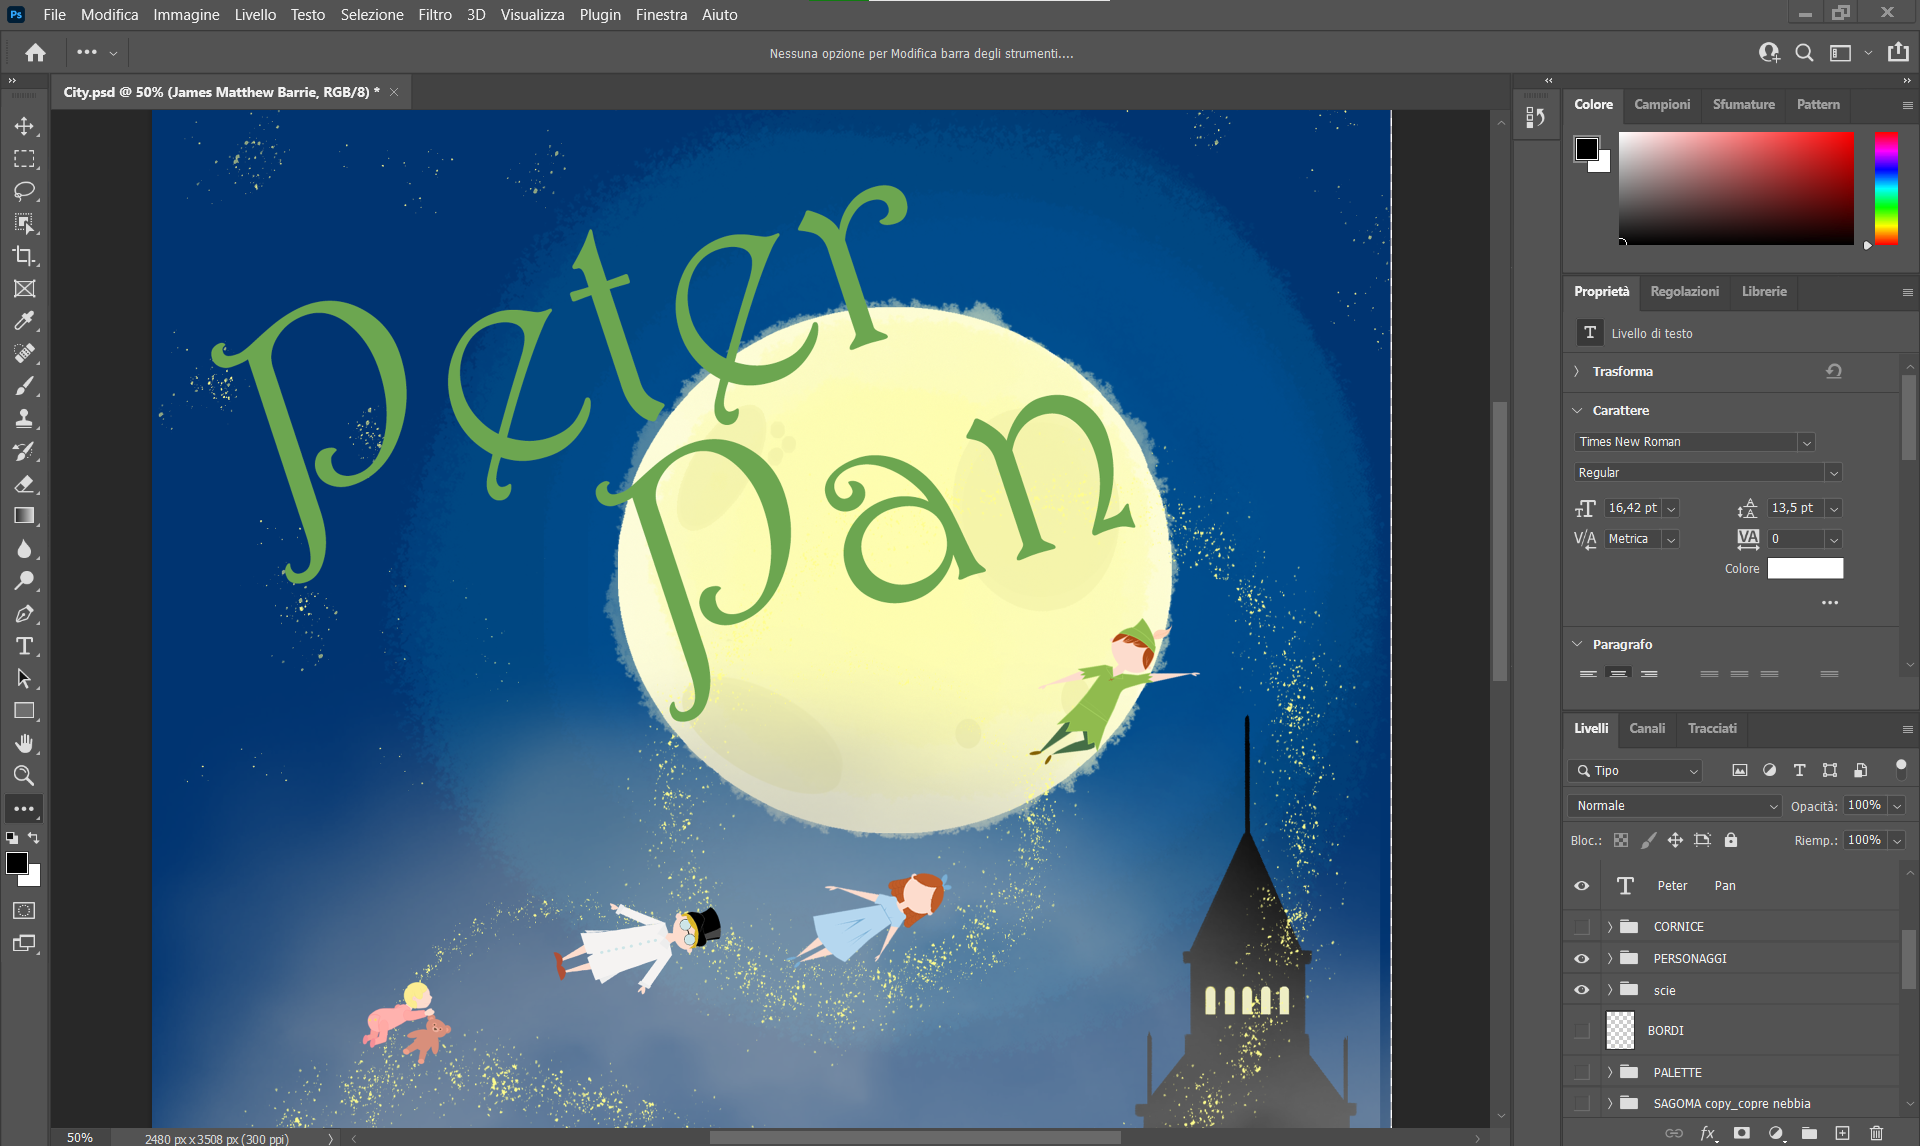Select the Object Selection tool

24,223
